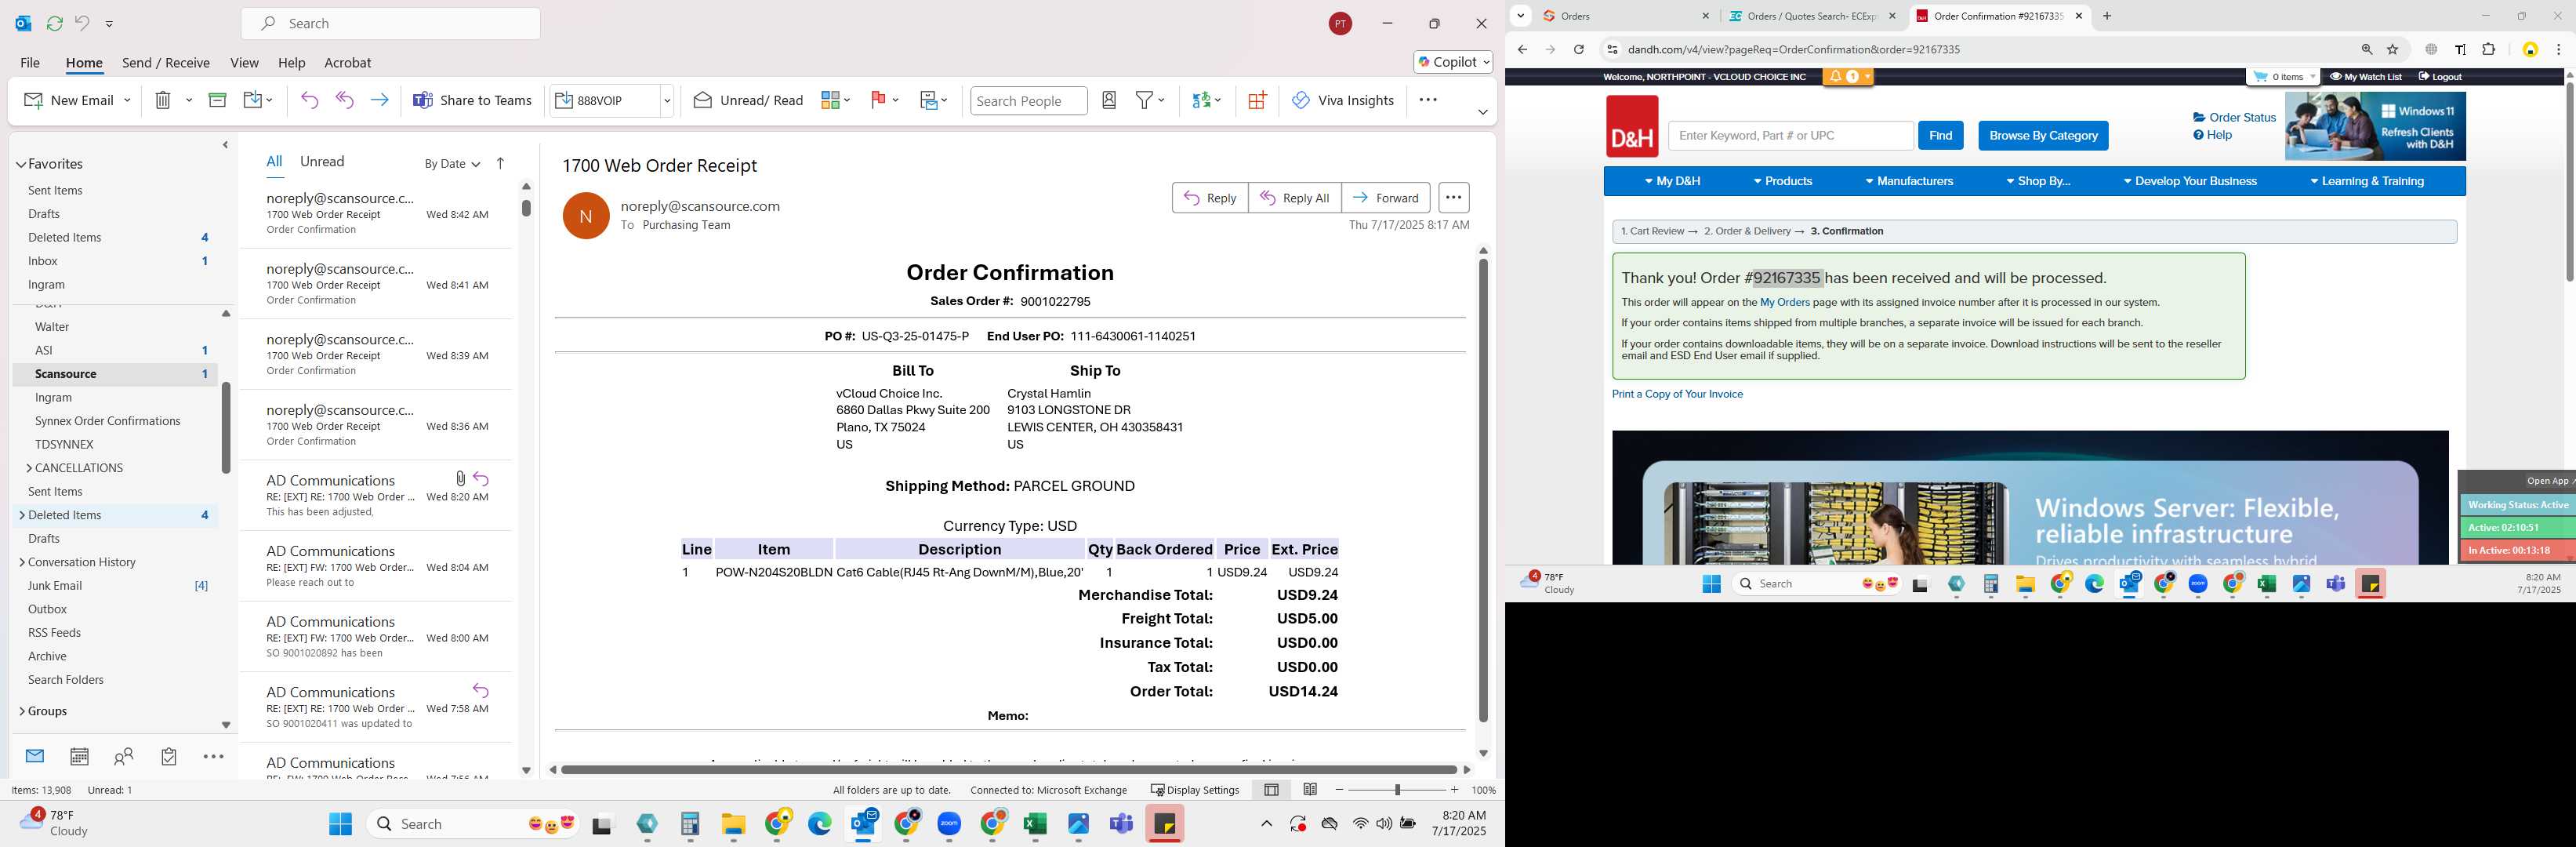
Task: Open the Acrobat tab in Outlook
Action: [348, 62]
